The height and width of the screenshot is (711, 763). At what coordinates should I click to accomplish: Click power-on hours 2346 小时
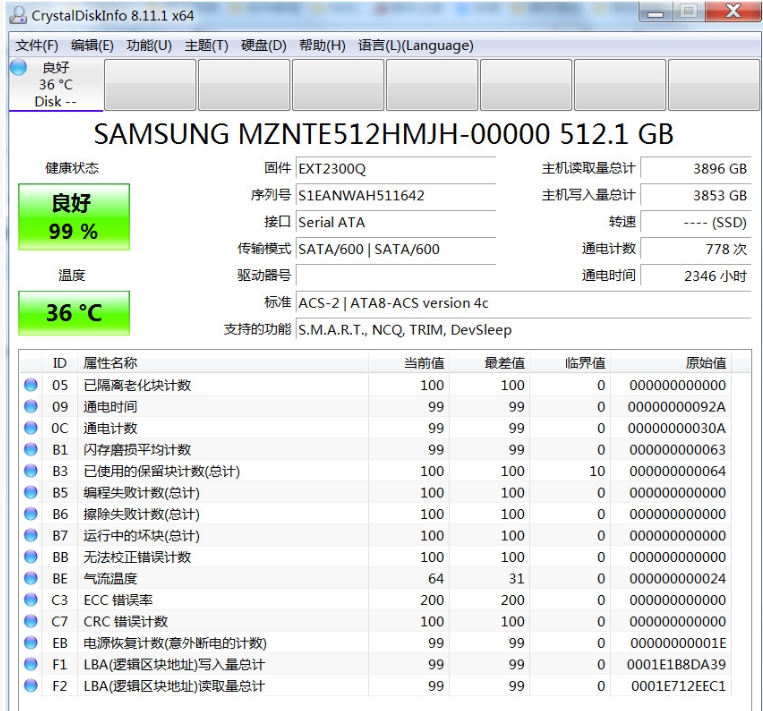[x=696, y=276]
